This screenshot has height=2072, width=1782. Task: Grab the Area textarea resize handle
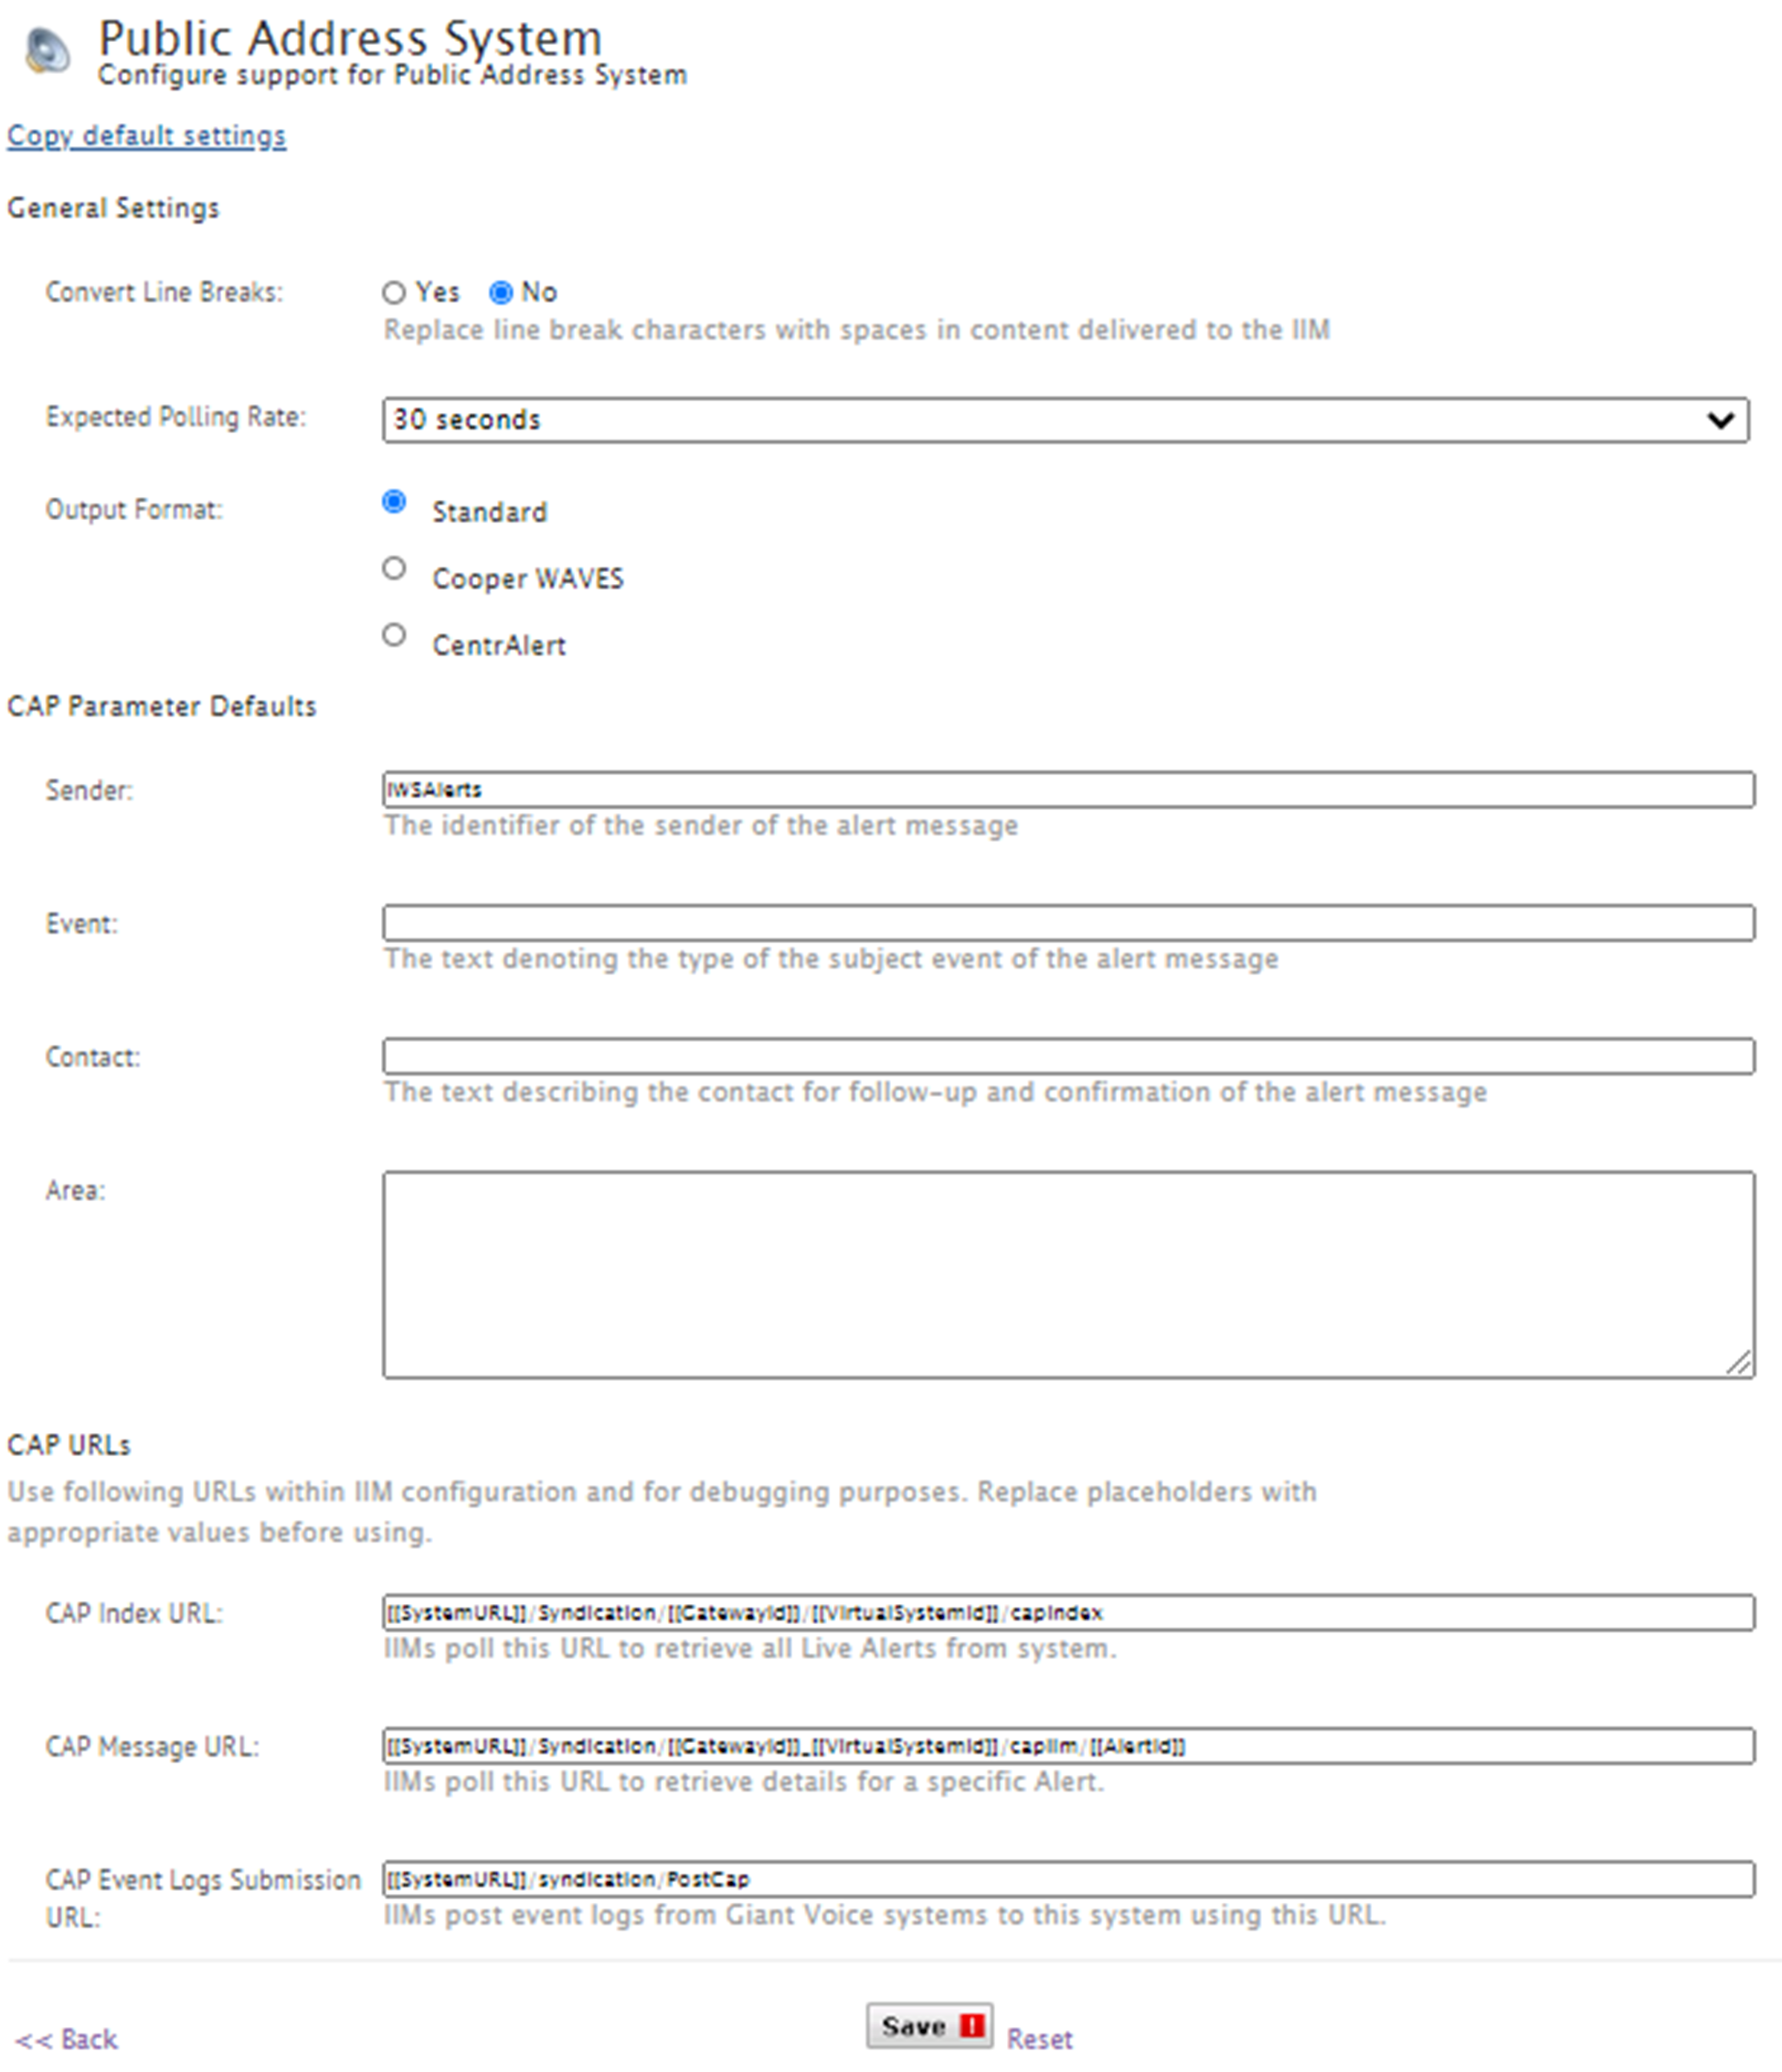[x=1739, y=1363]
